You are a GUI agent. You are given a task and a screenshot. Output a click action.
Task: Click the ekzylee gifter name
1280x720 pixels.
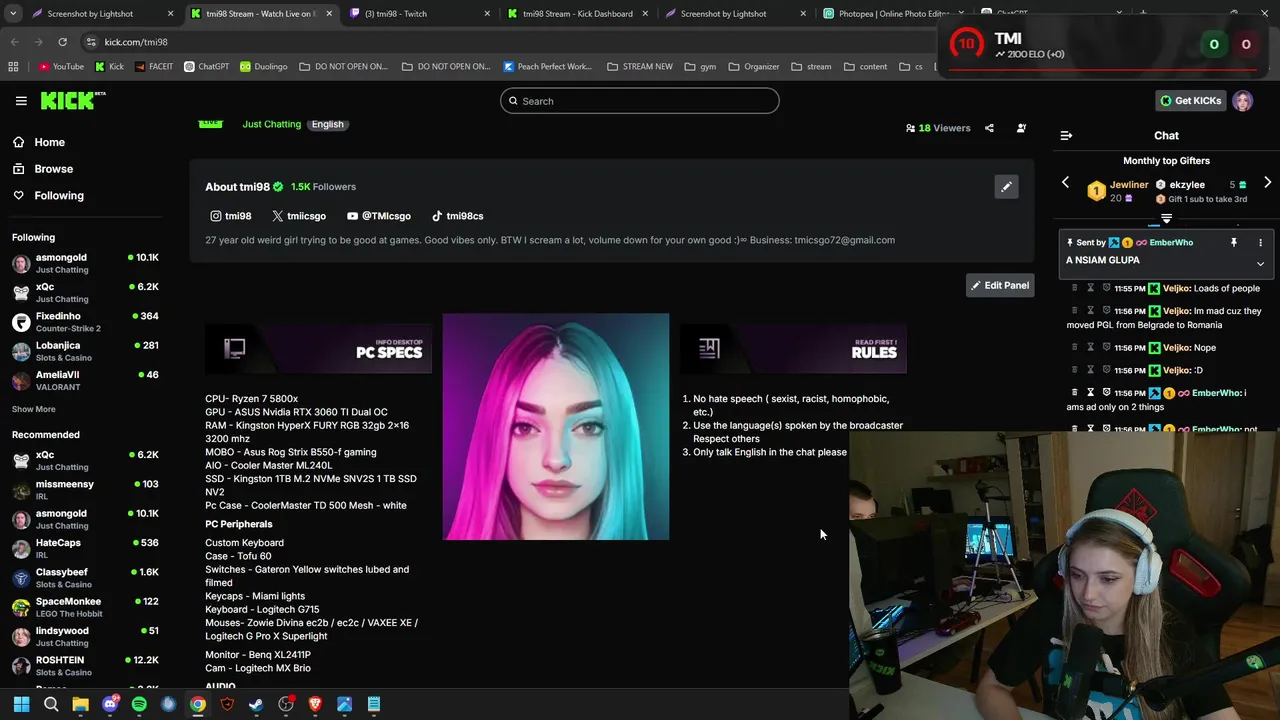point(1187,185)
